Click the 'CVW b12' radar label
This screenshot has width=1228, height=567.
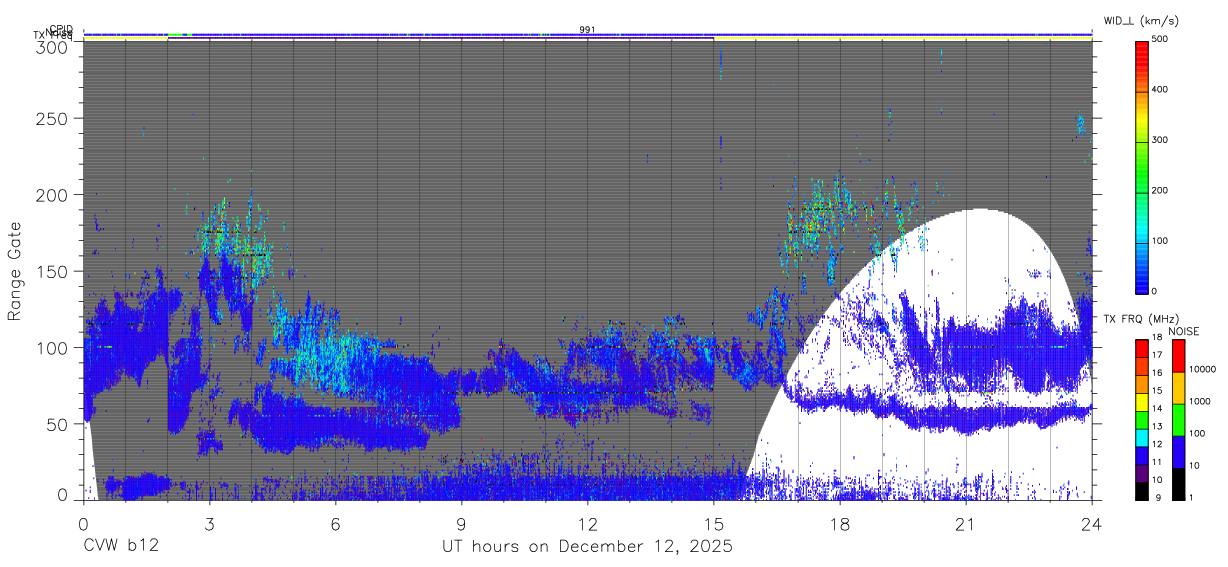[x=121, y=547]
